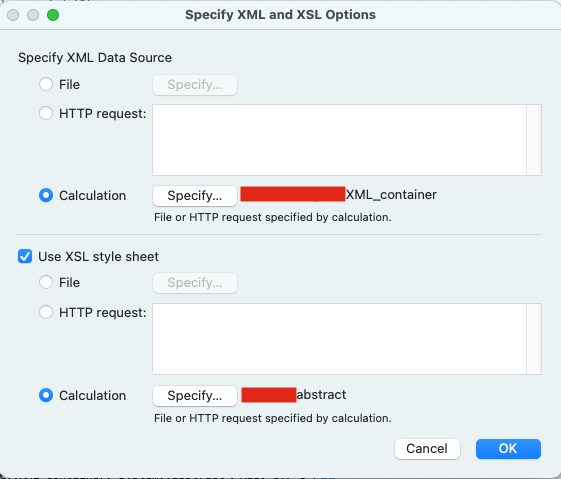
Task: Click the XML_container calculation text
Action: tap(391, 195)
